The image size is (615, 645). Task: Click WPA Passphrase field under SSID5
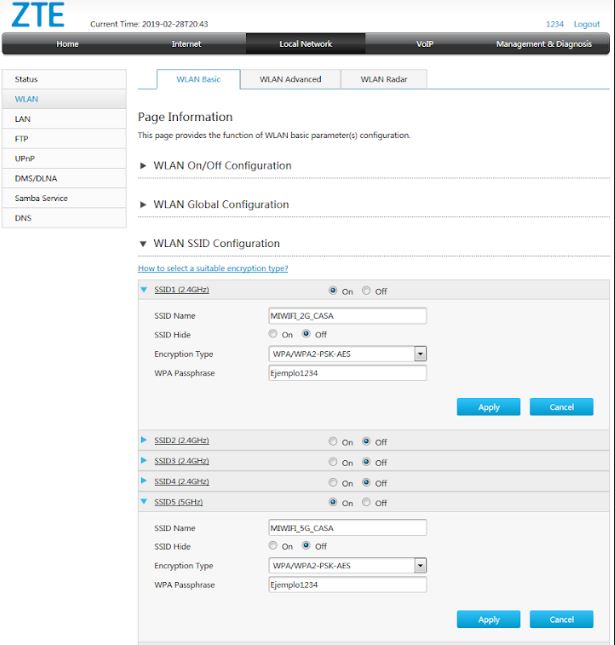pos(348,585)
